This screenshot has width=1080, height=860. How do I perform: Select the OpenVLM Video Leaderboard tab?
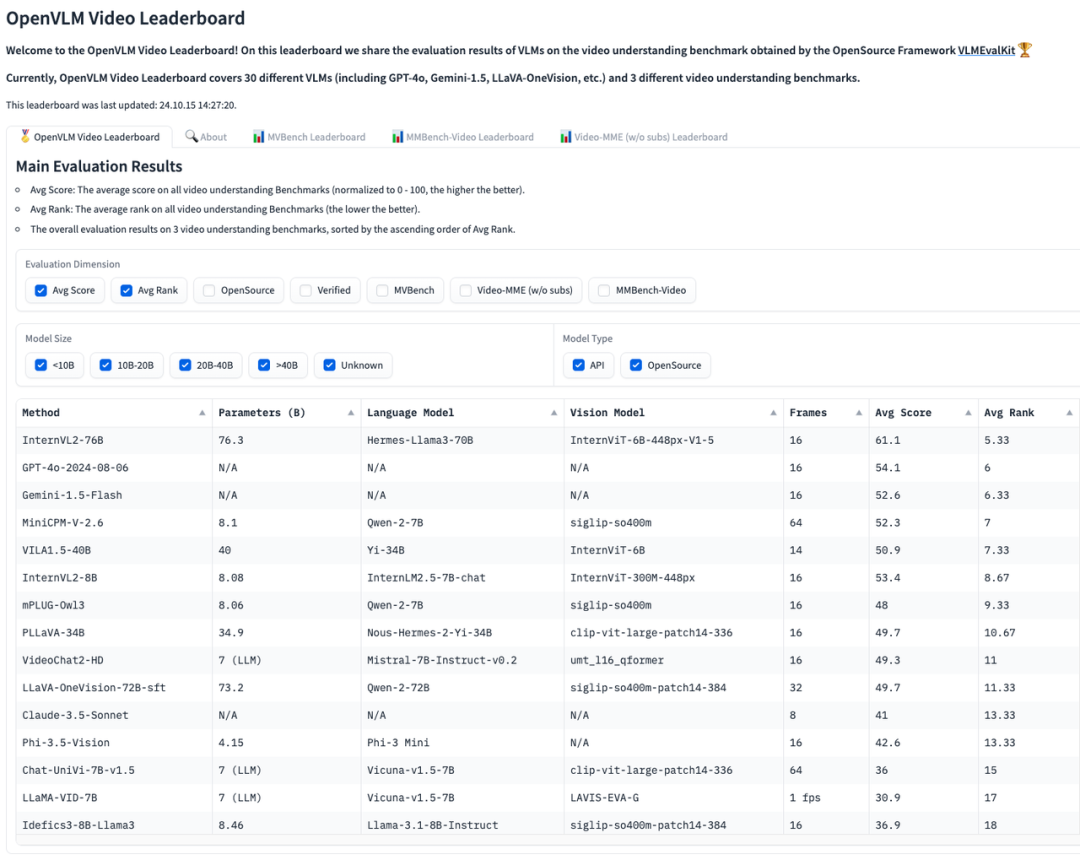(x=90, y=137)
